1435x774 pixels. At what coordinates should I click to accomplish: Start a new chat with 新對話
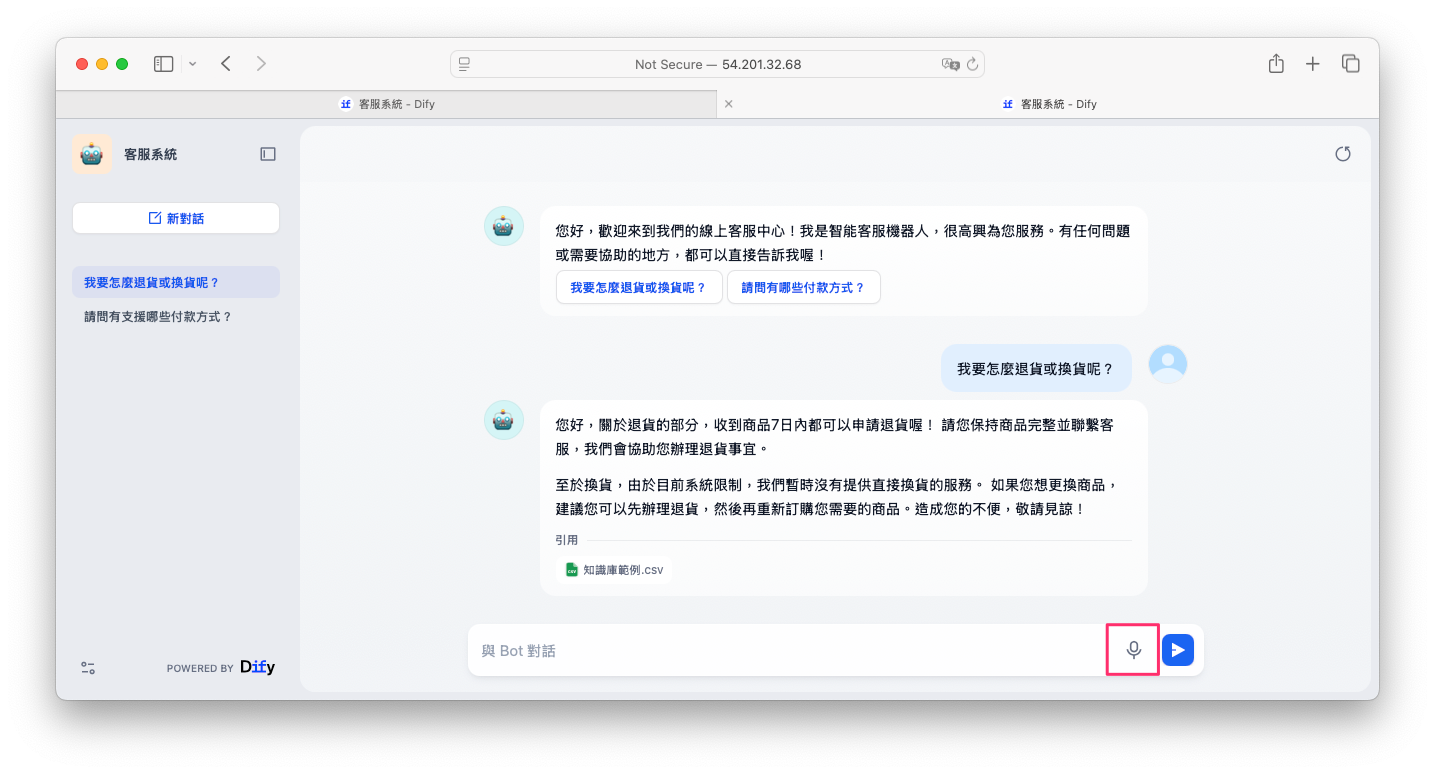[176, 218]
